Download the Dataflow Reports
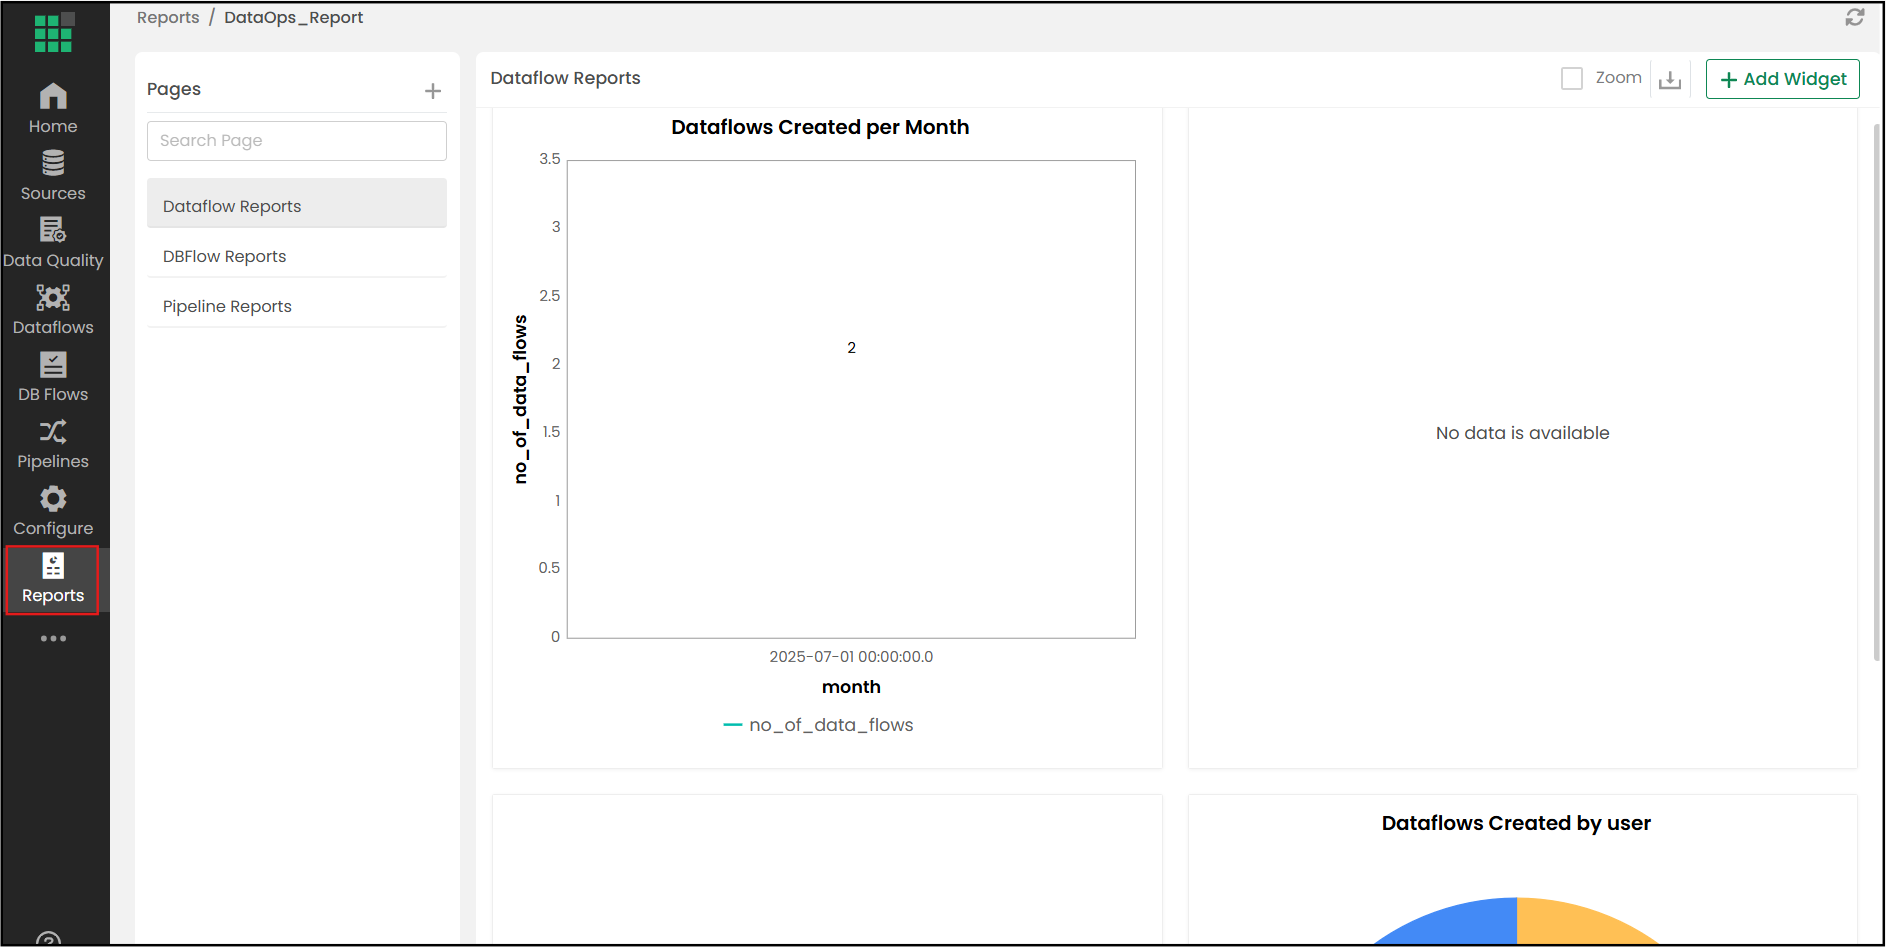Screen dimensions: 1886x947 [x=1670, y=79]
